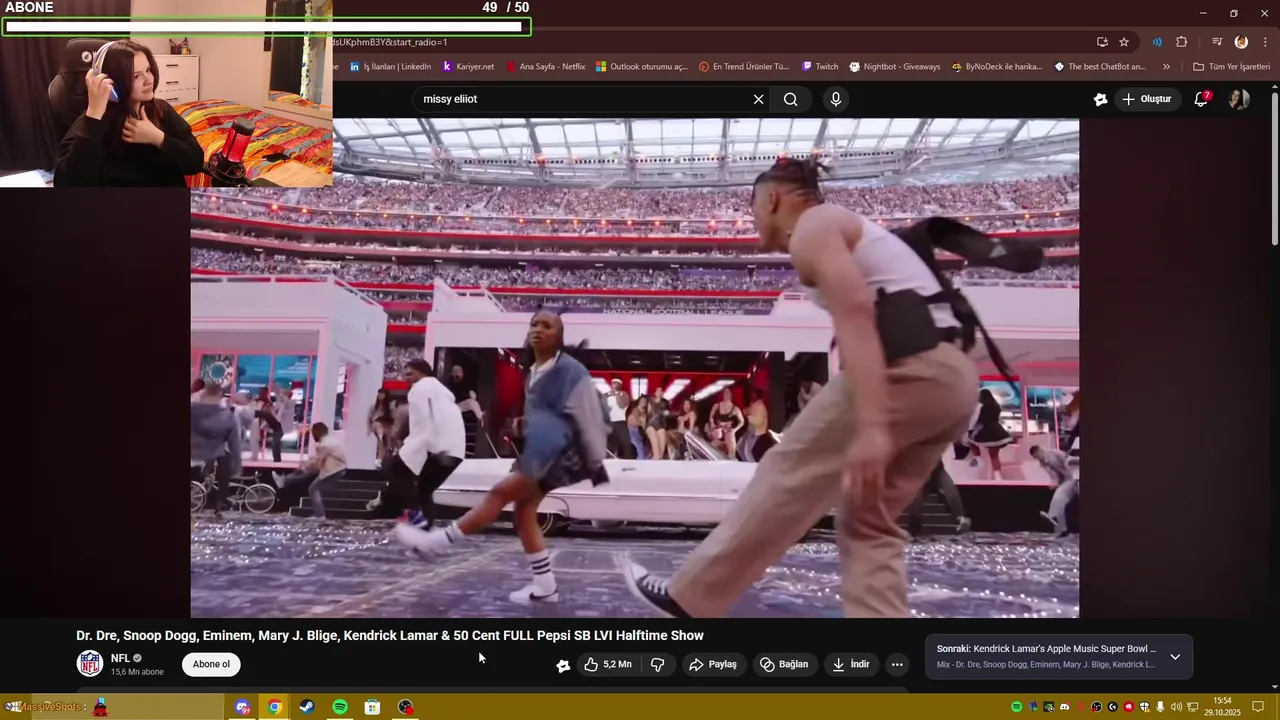
Task: Open the İş İlanları LinkedIn bookmark
Action: pyautogui.click(x=391, y=67)
